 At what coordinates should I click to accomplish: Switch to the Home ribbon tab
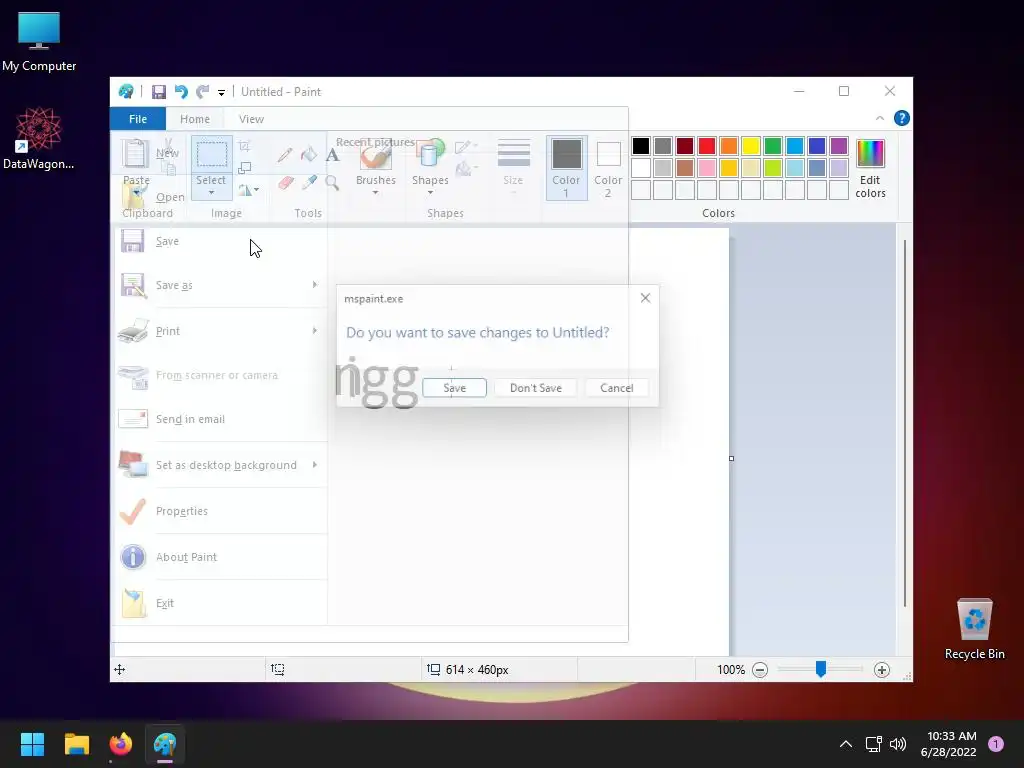tap(195, 119)
